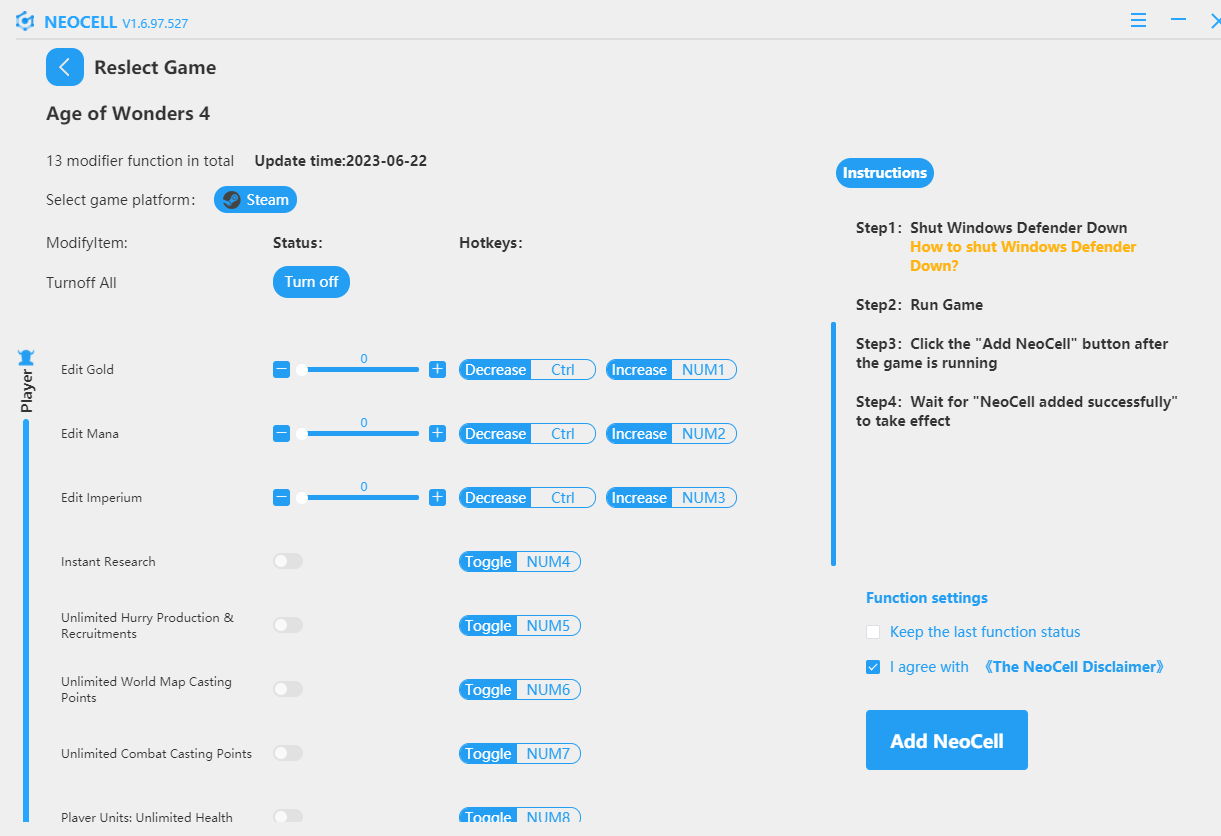The image size is (1221, 836).
Task: Select the Player vertical tab
Action: [27, 390]
